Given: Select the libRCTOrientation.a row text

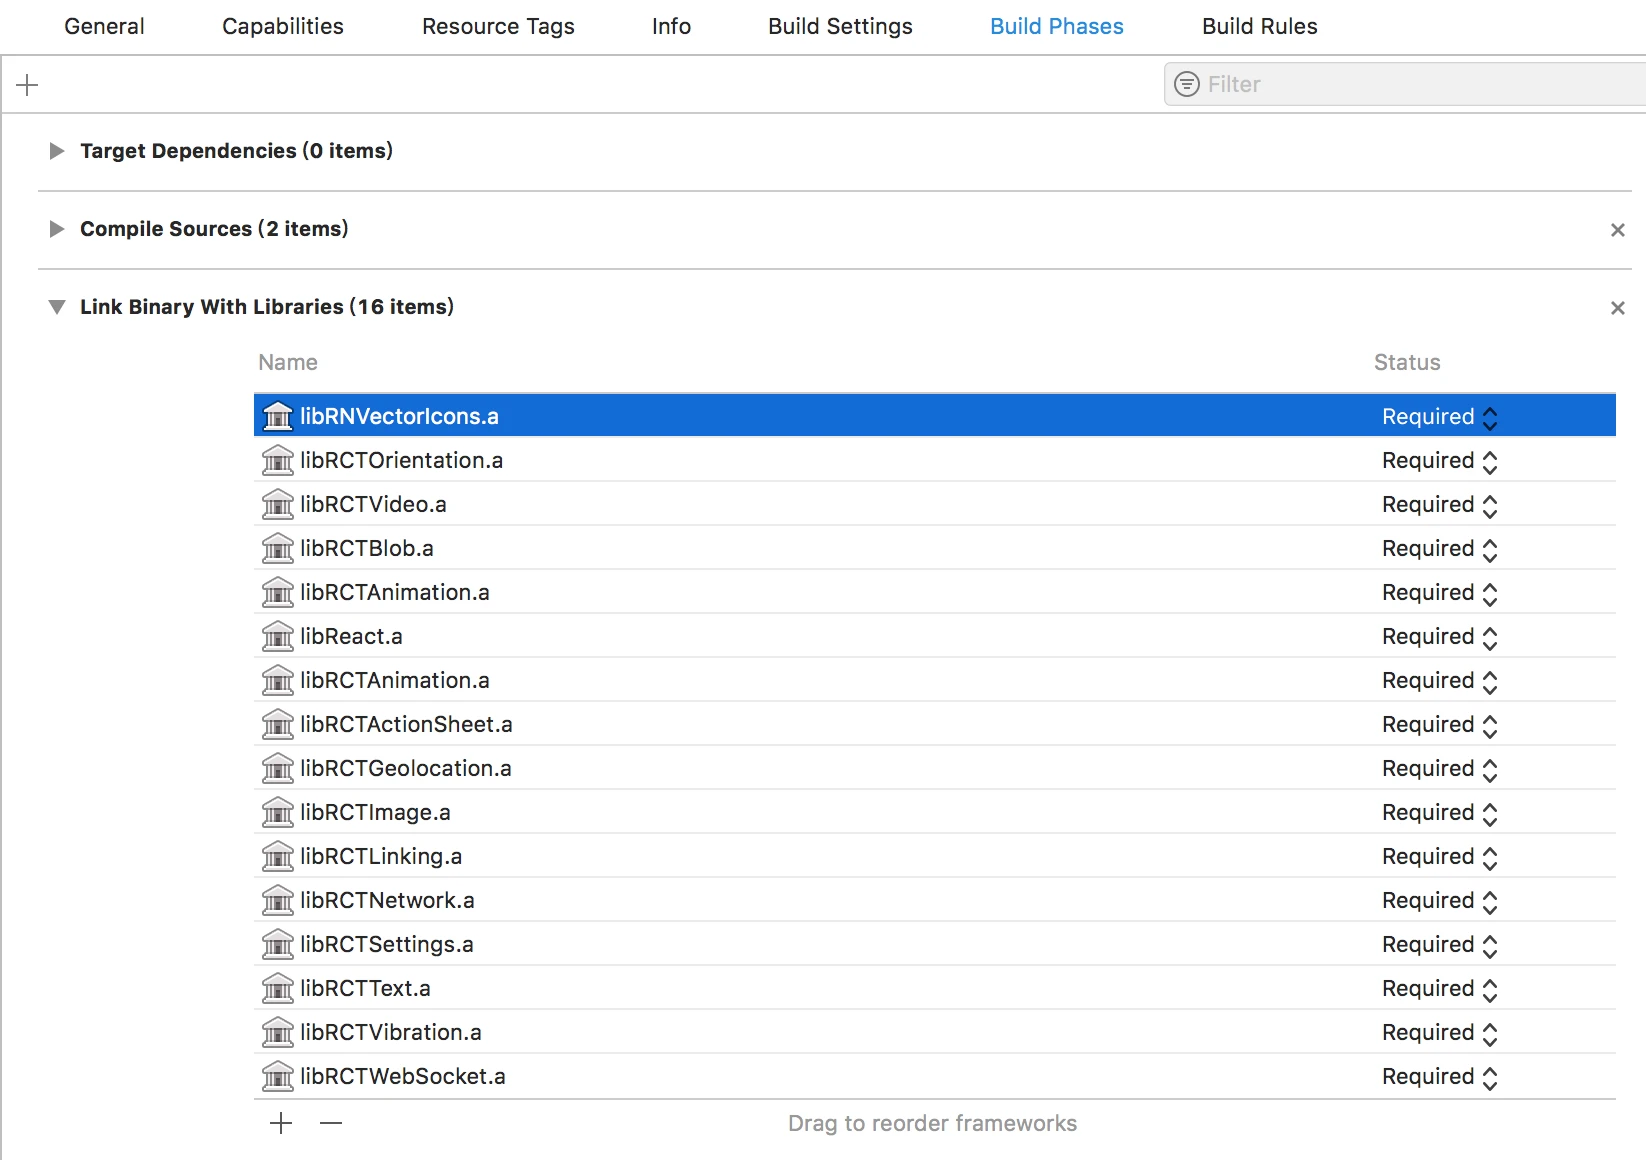Looking at the screenshot, I should (401, 460).
